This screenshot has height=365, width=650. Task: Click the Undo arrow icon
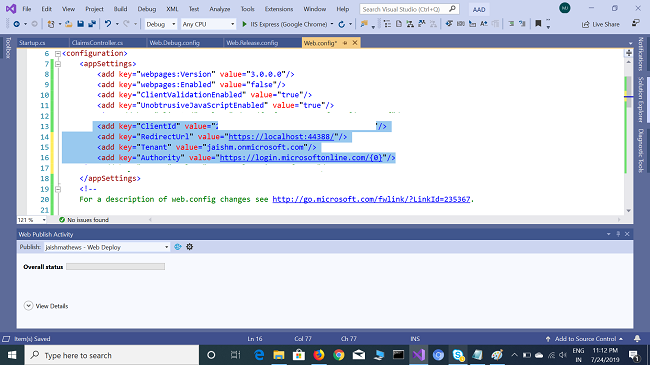click(108, 24)
